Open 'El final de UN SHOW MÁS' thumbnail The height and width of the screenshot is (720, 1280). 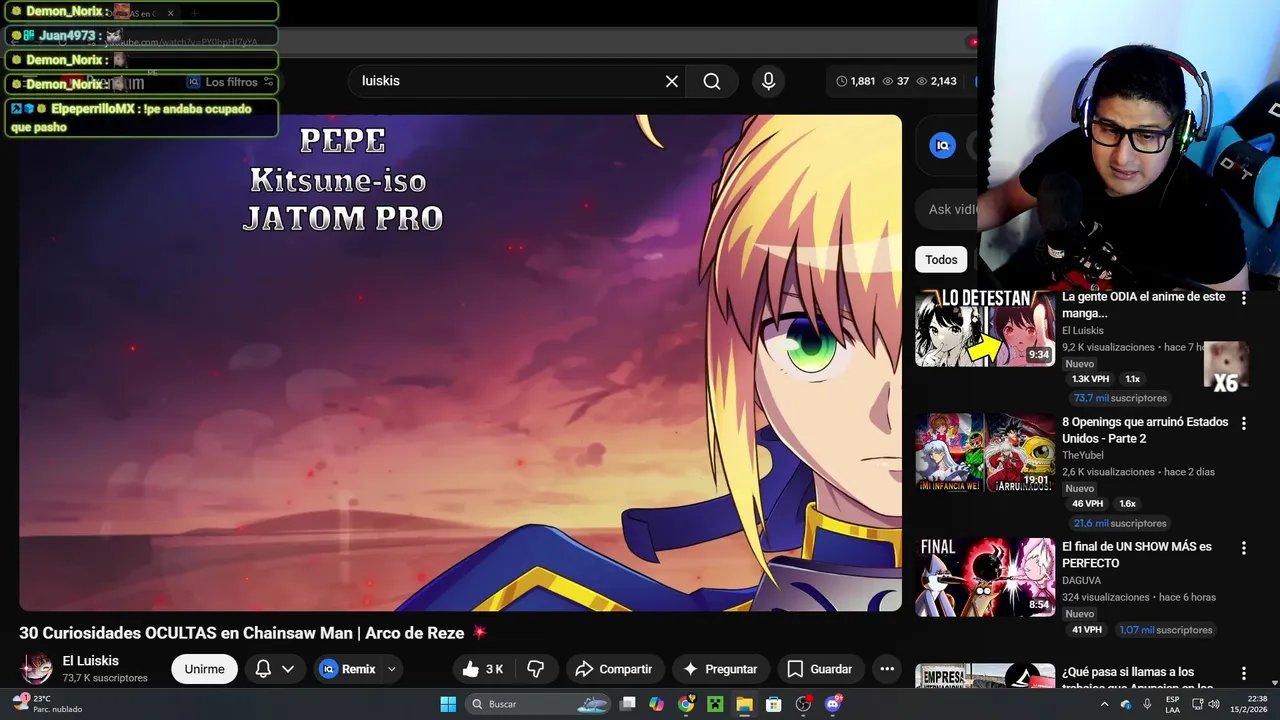[985, 577]
